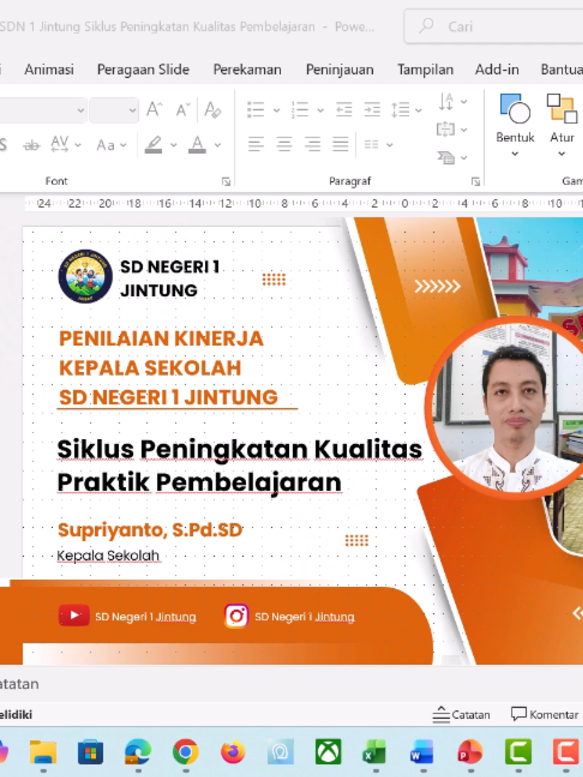Open Word from the taskbar

tap(423, 752)
